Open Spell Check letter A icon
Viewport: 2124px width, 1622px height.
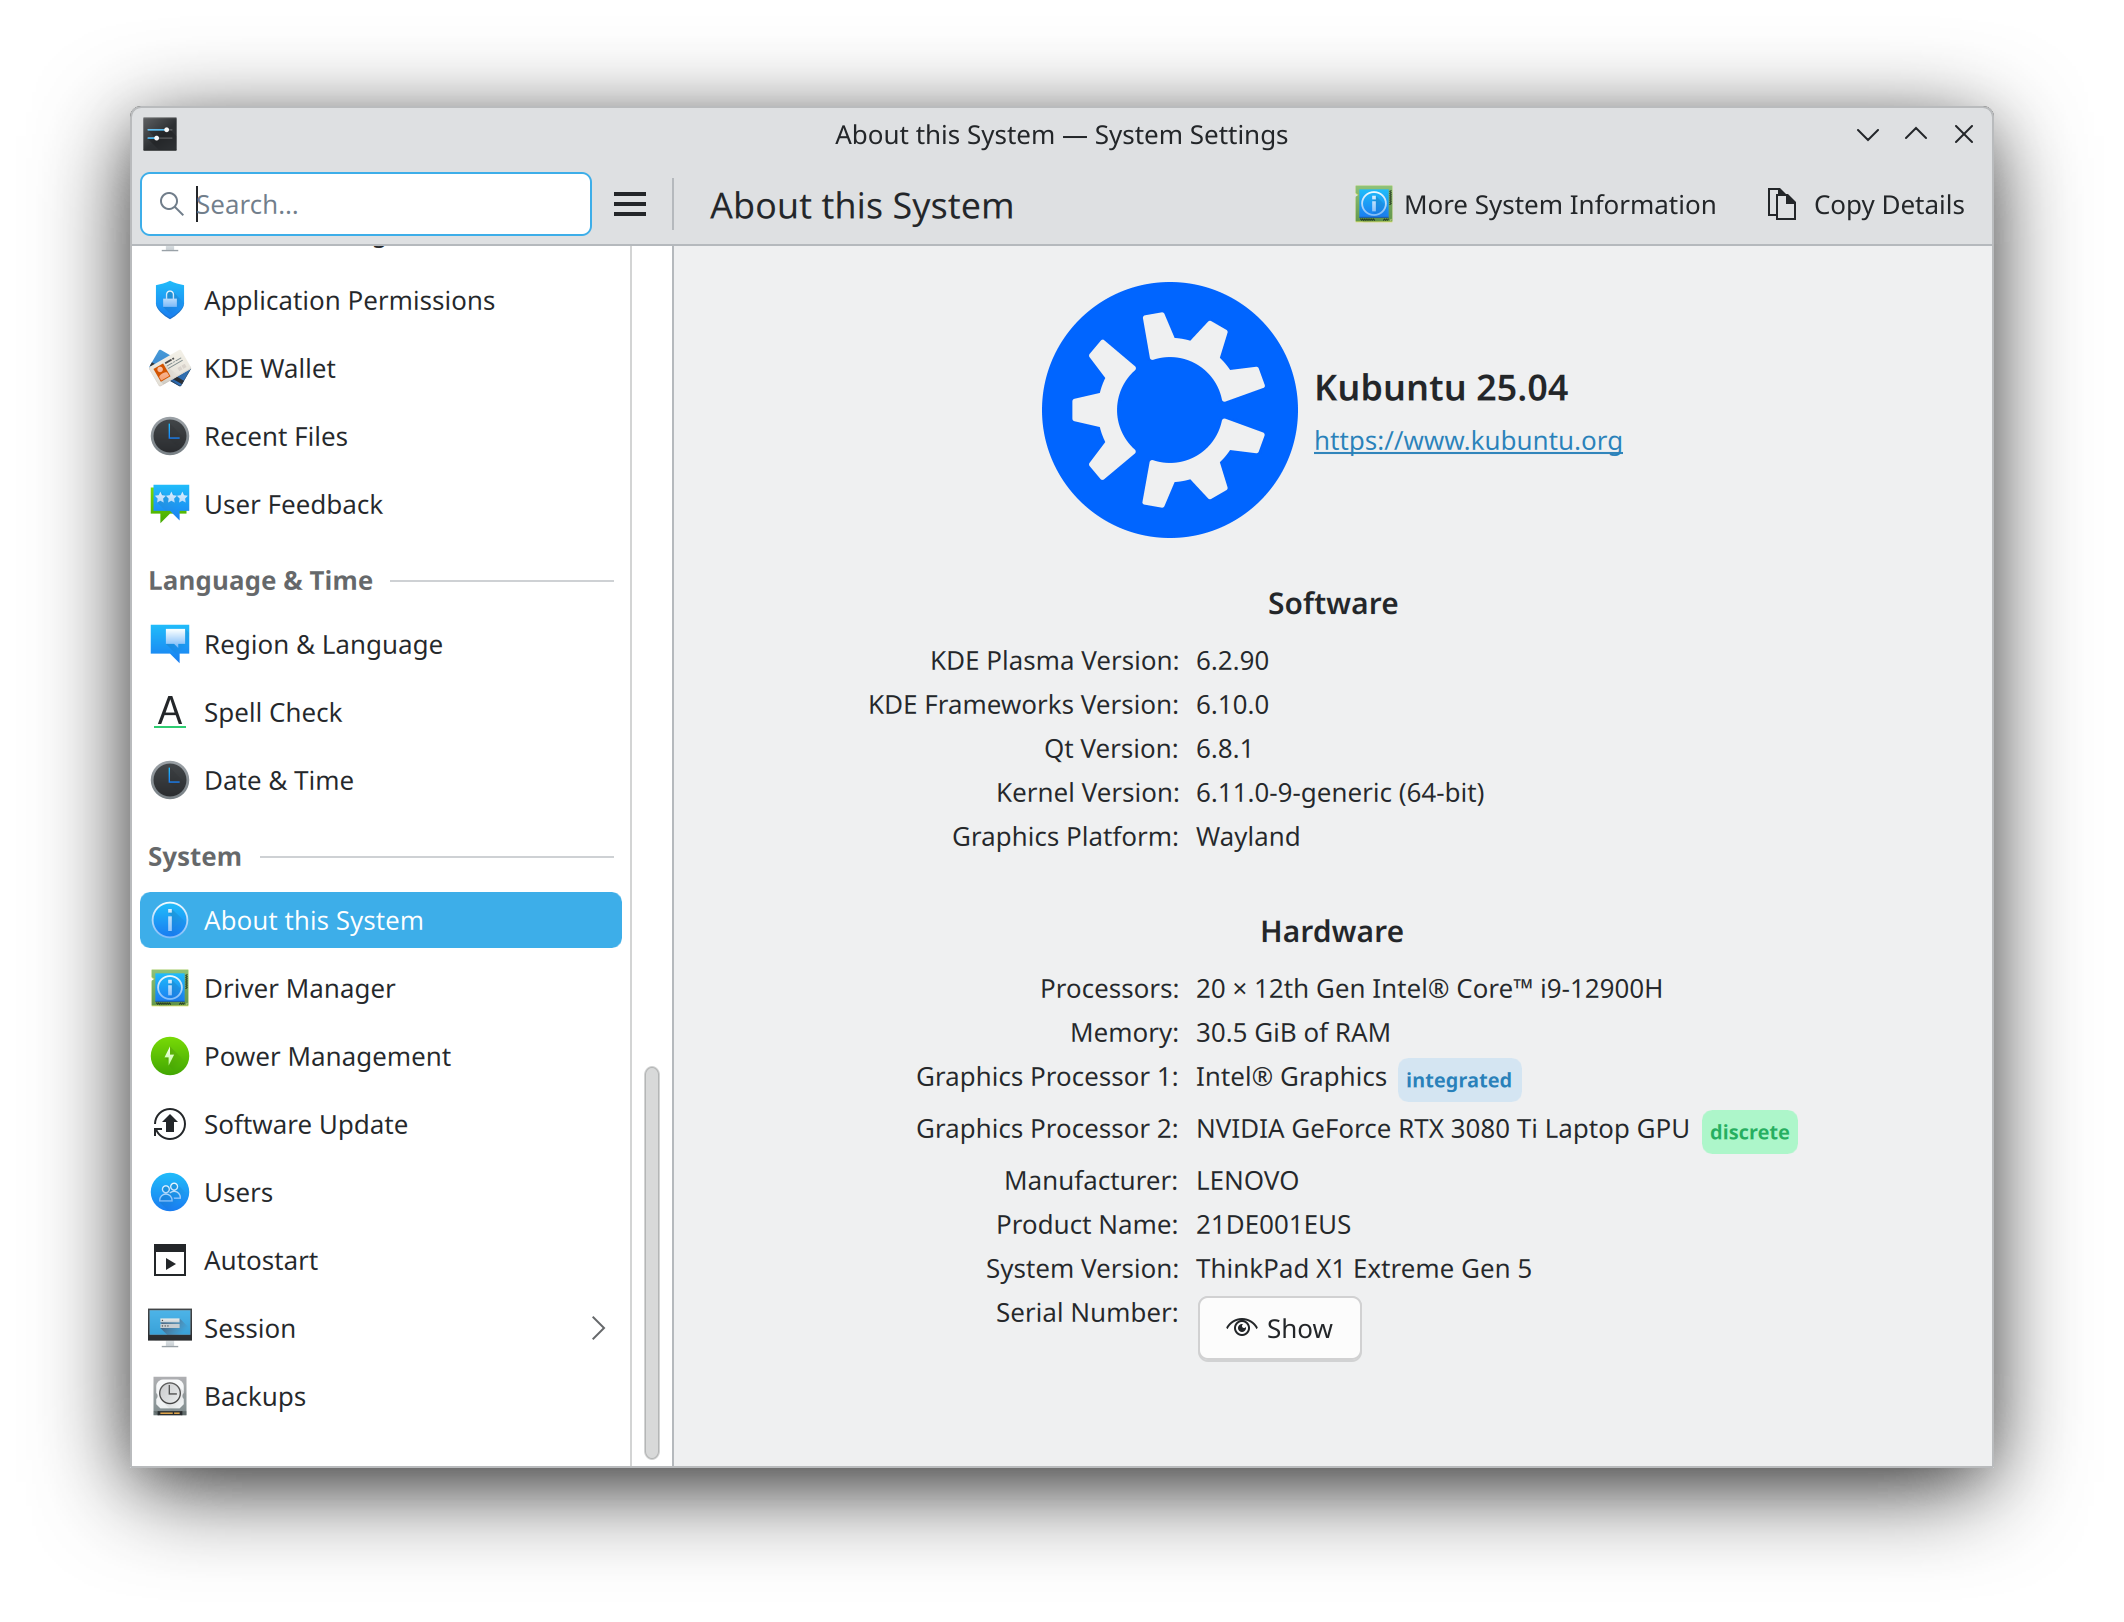point(170,712)
